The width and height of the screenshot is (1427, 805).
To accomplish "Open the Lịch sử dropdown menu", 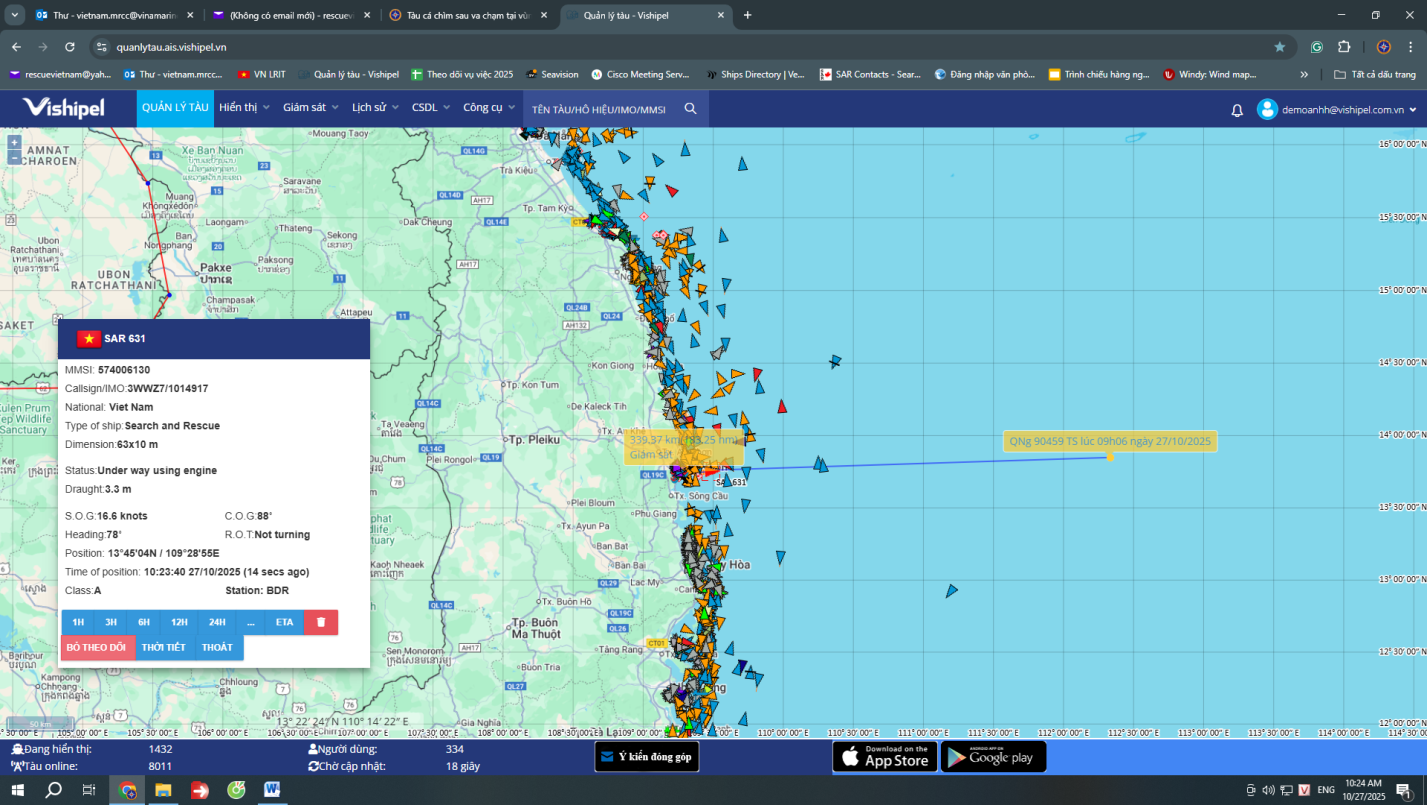I will point(375,108).
